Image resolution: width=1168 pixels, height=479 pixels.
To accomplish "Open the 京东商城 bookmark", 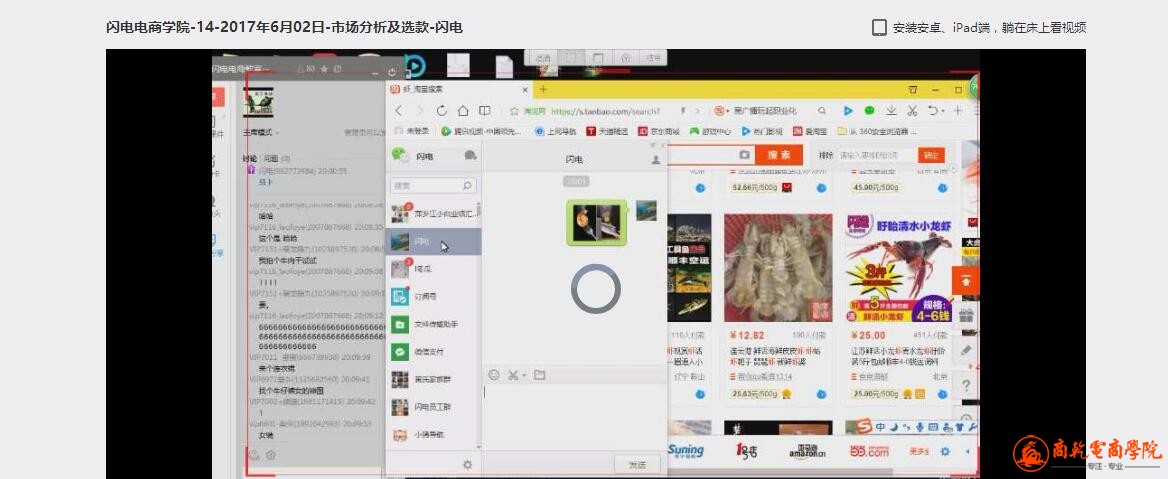I will (x=659, y=131).
